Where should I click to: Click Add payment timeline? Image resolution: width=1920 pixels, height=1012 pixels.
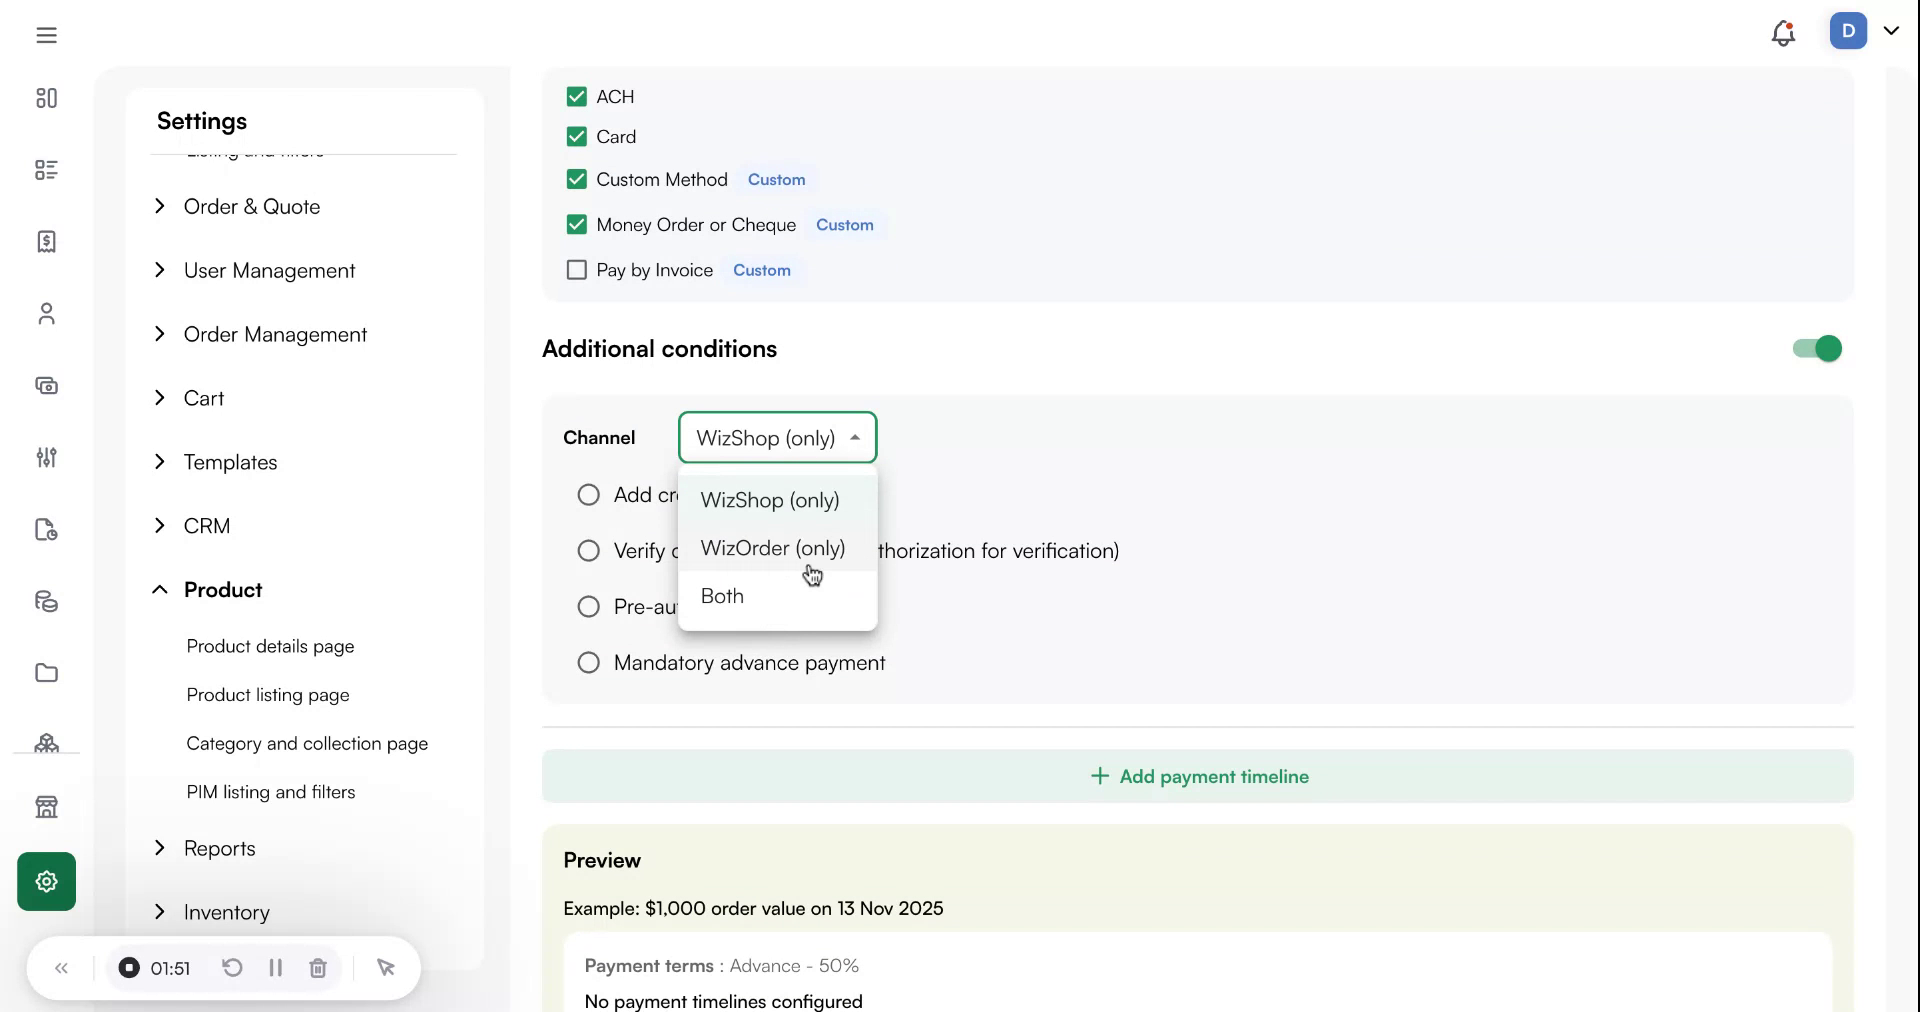click(1198, 776)
